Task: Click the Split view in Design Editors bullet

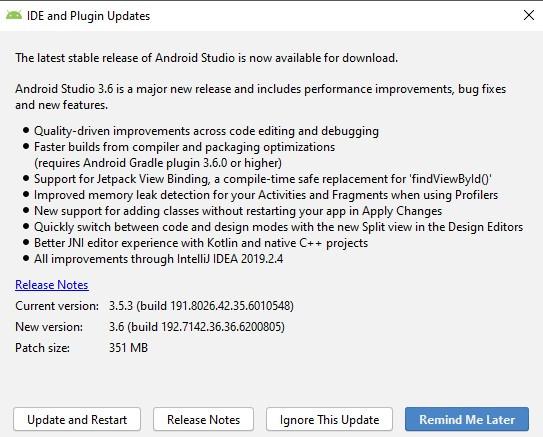Action: [x=278, y=227]
